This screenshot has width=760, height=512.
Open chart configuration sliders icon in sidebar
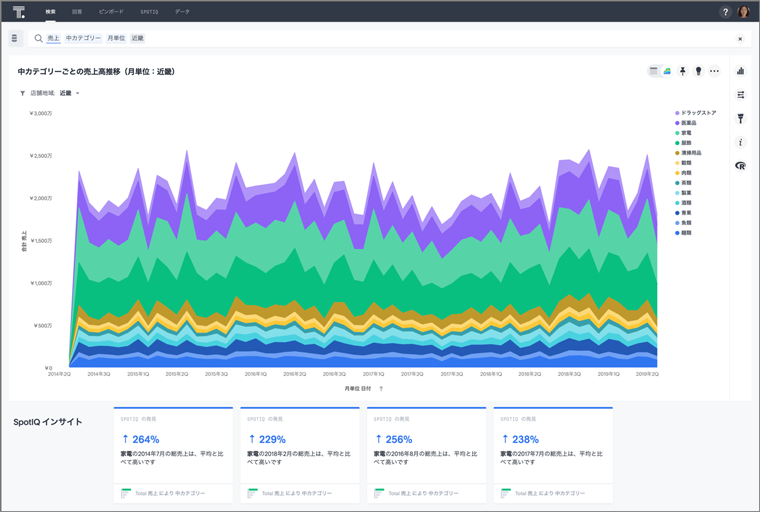click(x=741, y=95)
